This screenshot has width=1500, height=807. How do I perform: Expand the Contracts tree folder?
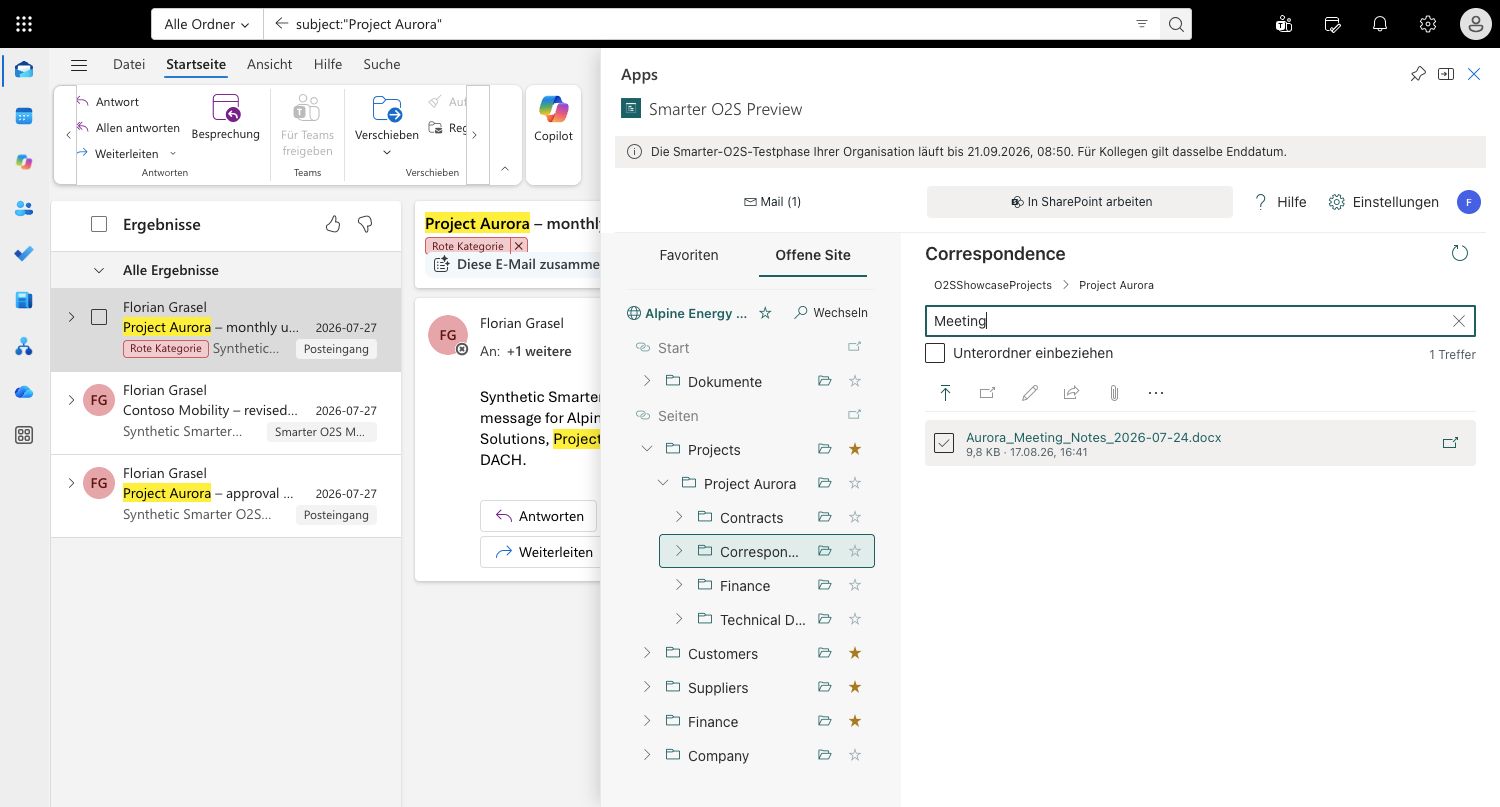pyautogui.click(x=679, y=517)
